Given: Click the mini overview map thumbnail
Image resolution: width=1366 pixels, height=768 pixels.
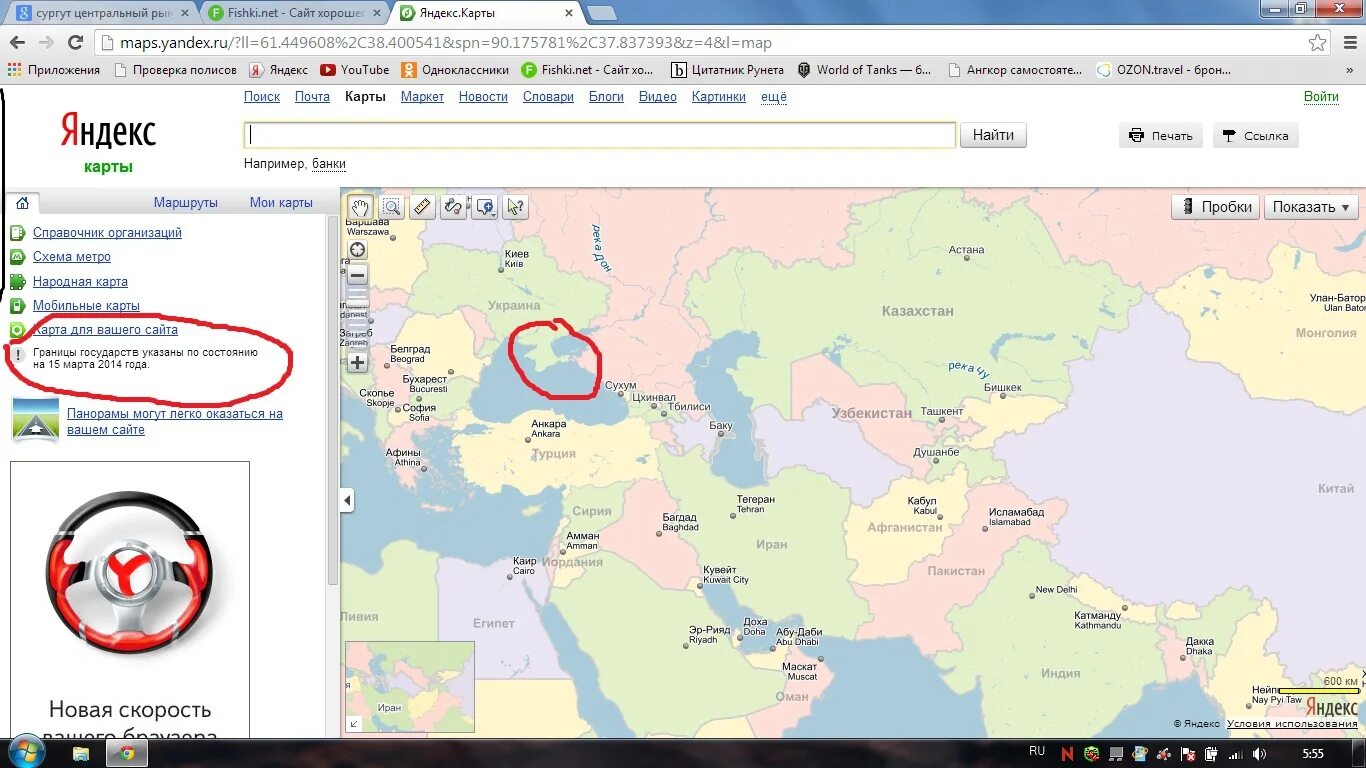Looking at the screenshot, I should click(x=410, y=687).
